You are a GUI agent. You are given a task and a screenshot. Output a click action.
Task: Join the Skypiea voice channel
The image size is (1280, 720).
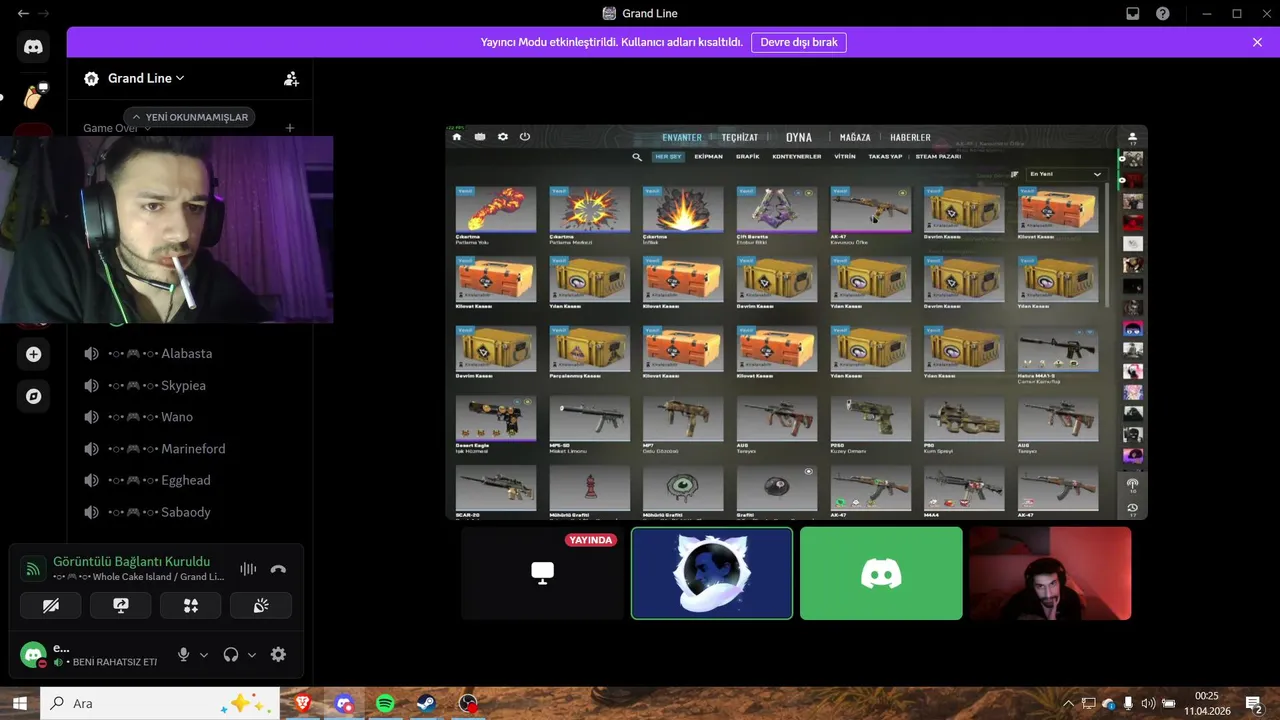point(190,385)
